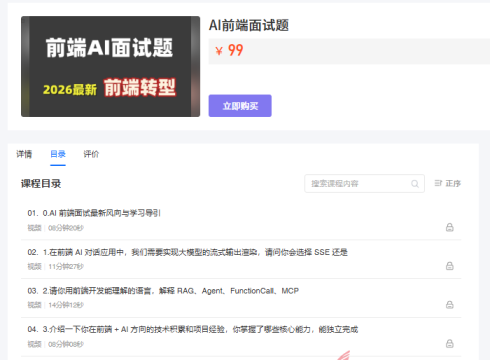Focus the 搜索课程内容 search field

[x=364, y=183]
